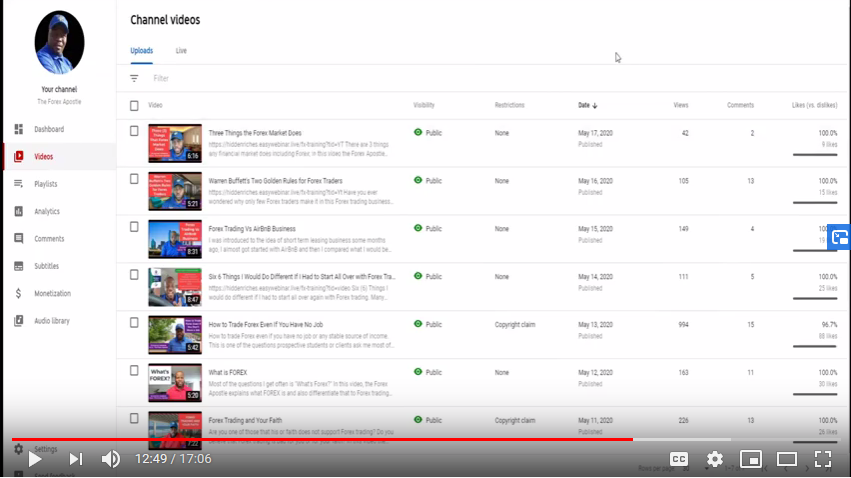Click Copyright claim on Your Faith video row

515,420
